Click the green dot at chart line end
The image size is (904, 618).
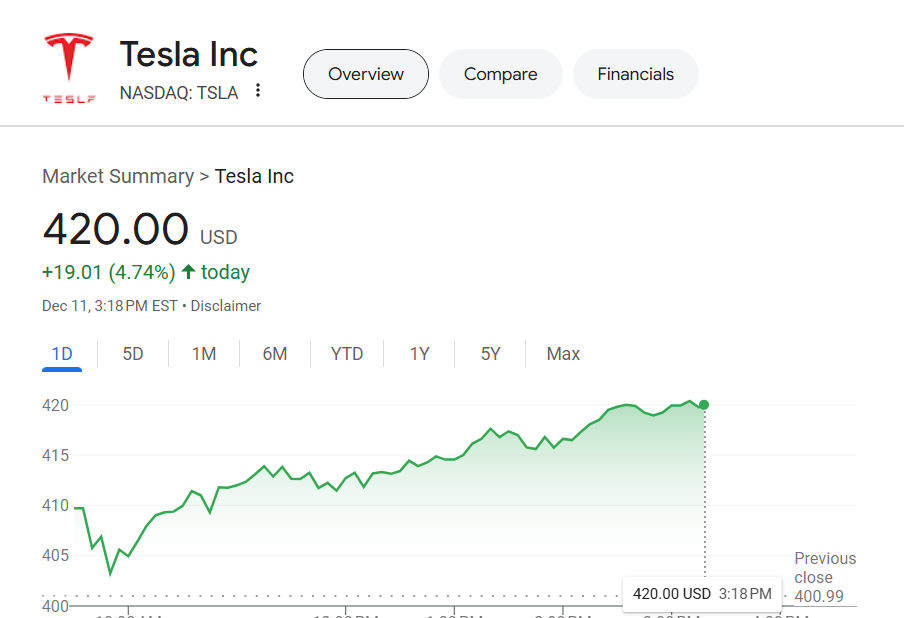click(704, 405)
